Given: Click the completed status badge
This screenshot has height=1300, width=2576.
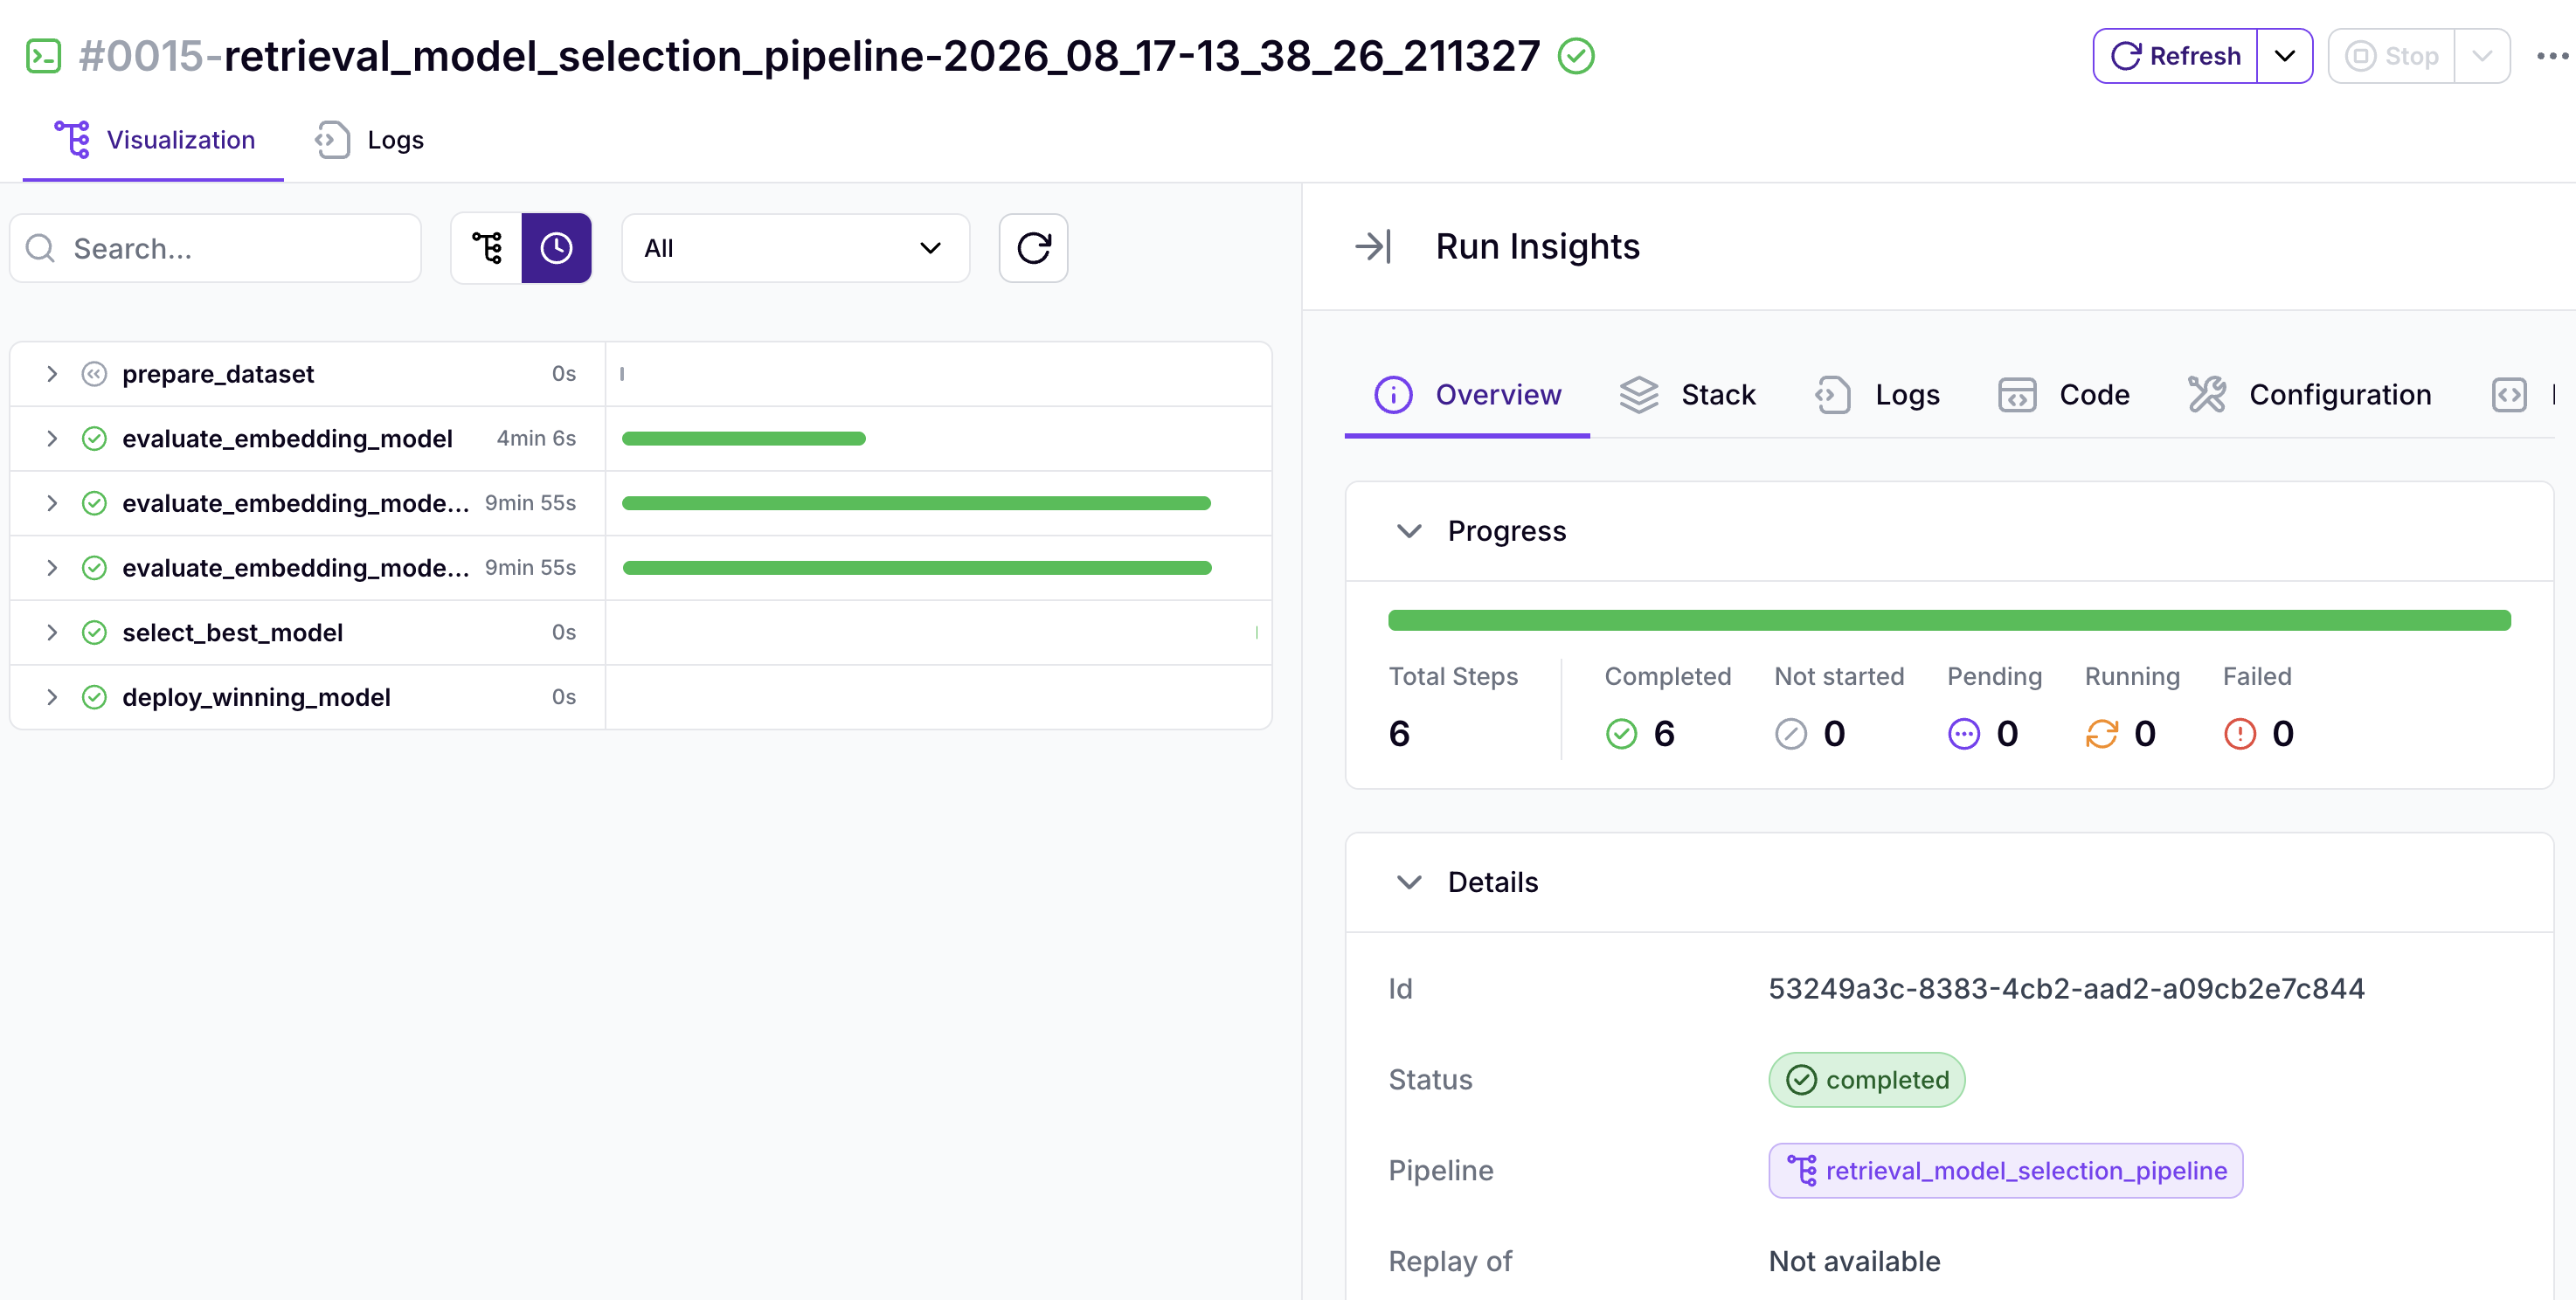Looking at the screenshot, I should 1866,1080.
